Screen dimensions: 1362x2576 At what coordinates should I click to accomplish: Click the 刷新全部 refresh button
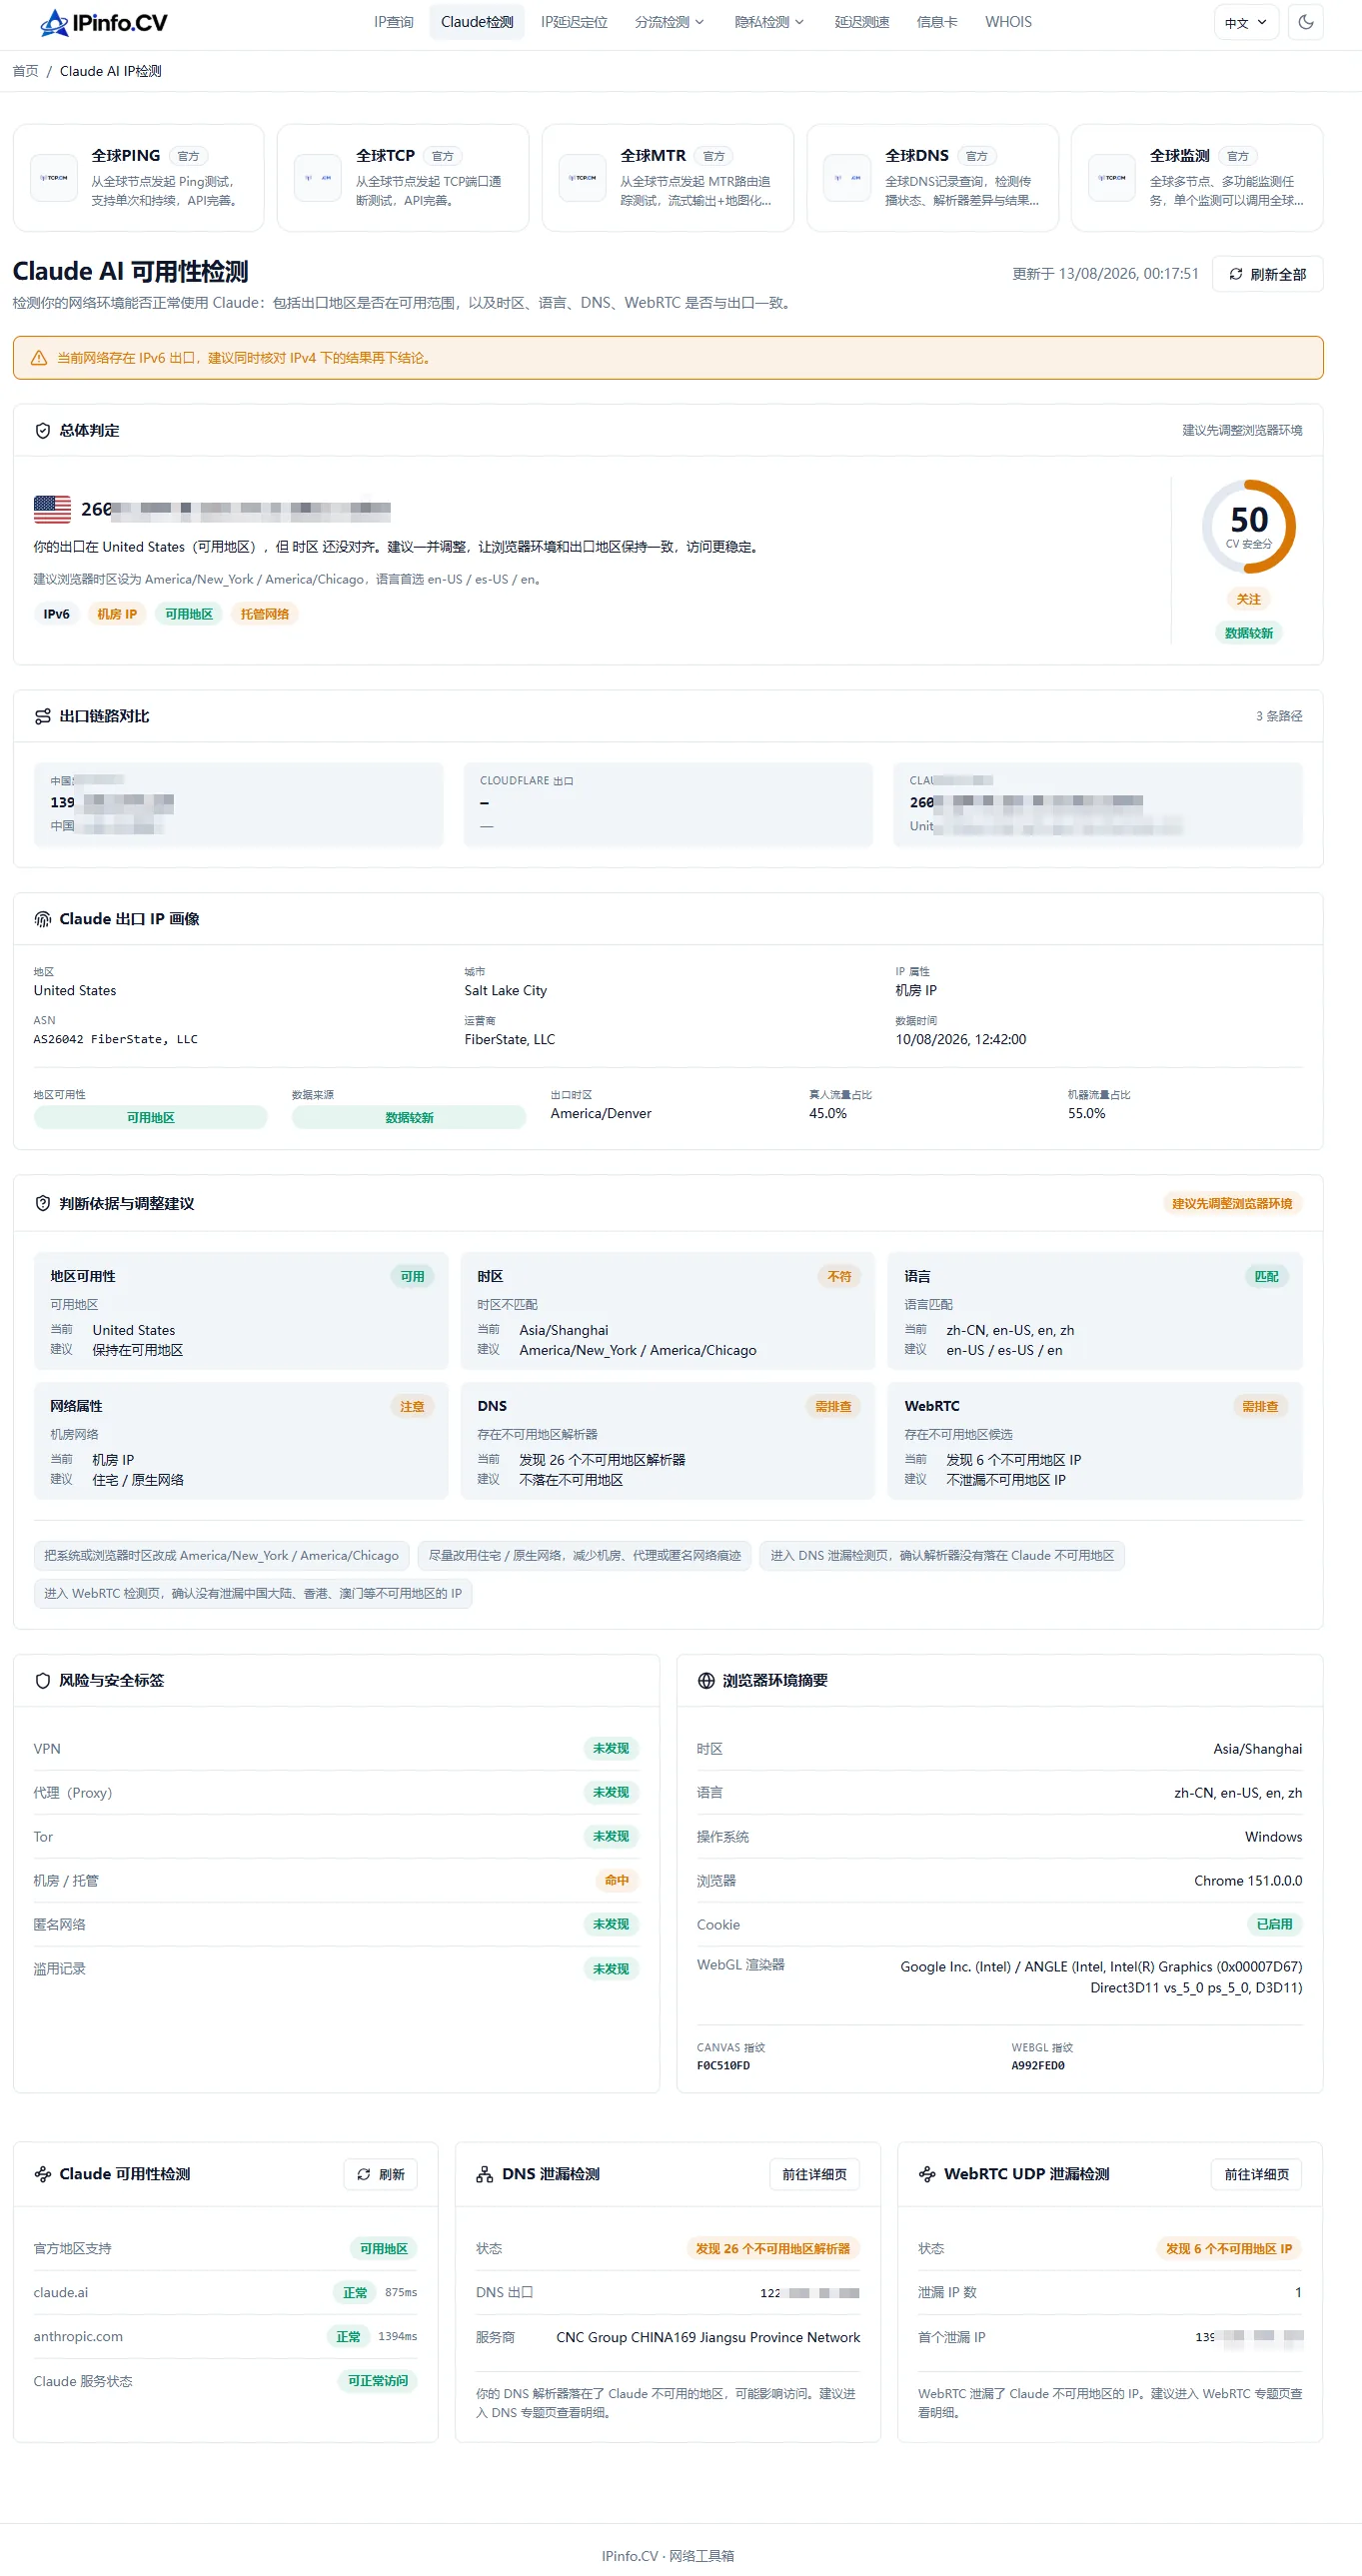pyautogui.click(x=1267, y=274)
